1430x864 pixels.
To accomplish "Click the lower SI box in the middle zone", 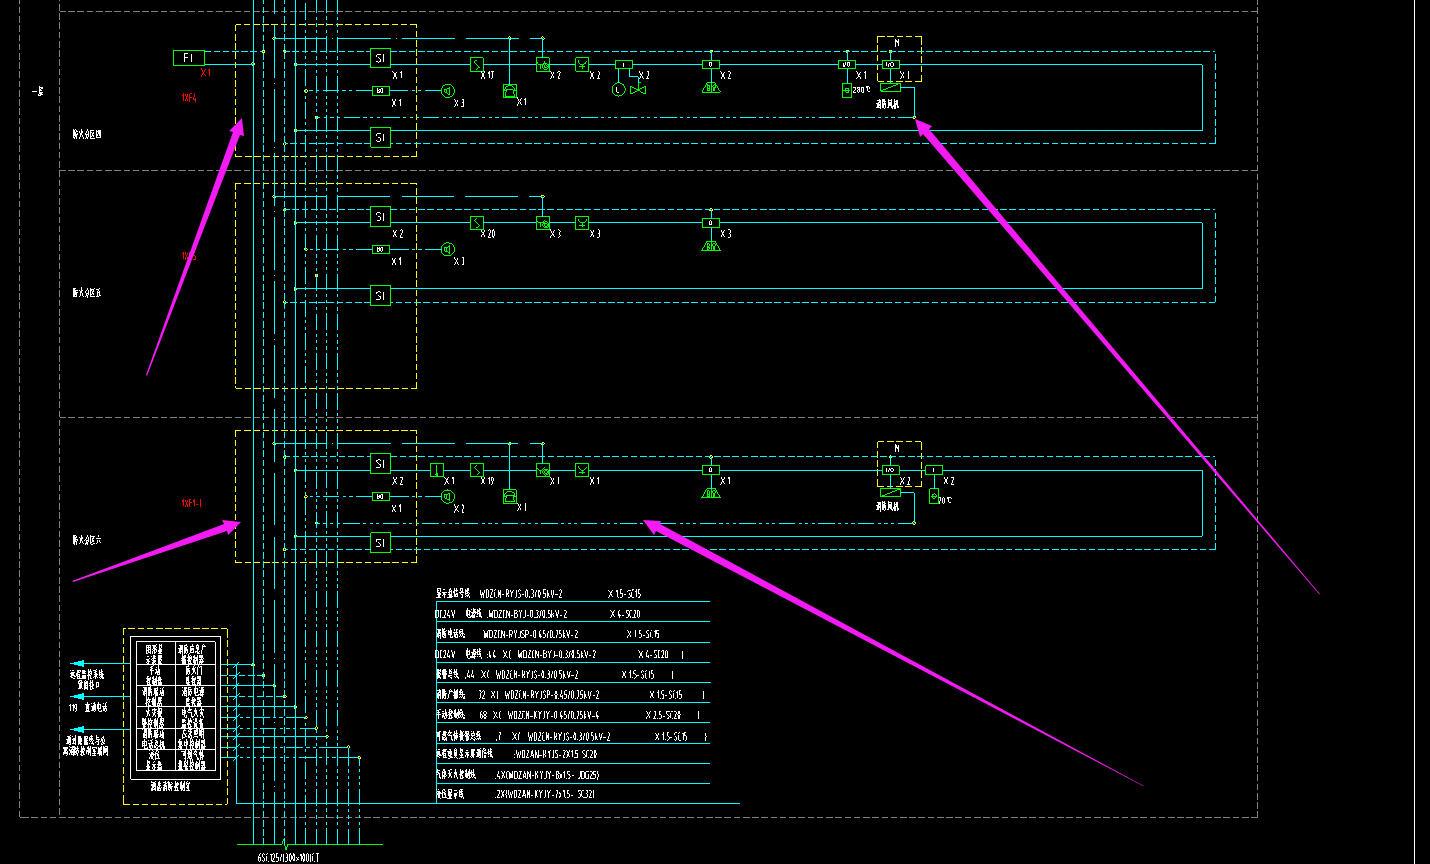I will (380, 295).
